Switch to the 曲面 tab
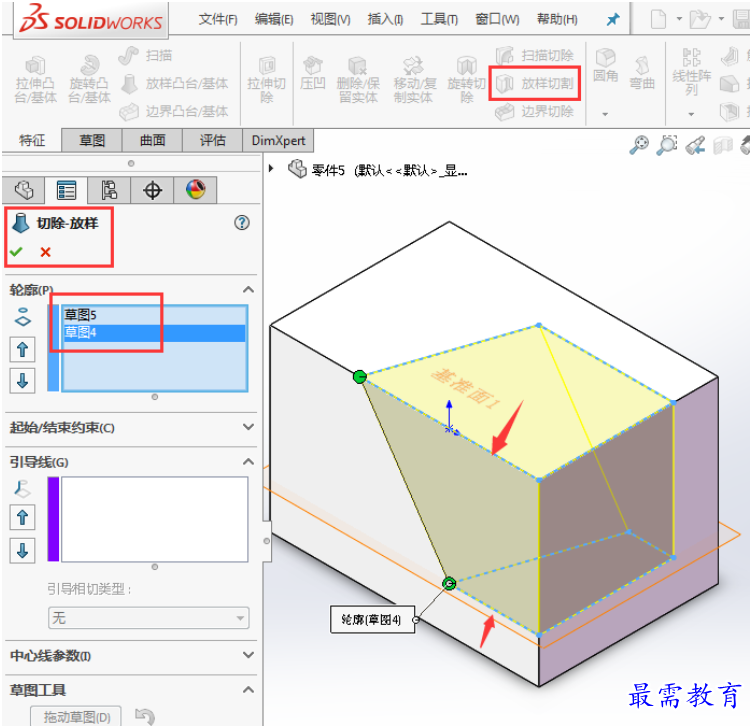The image size is (750, 727). tap(153, 140)
